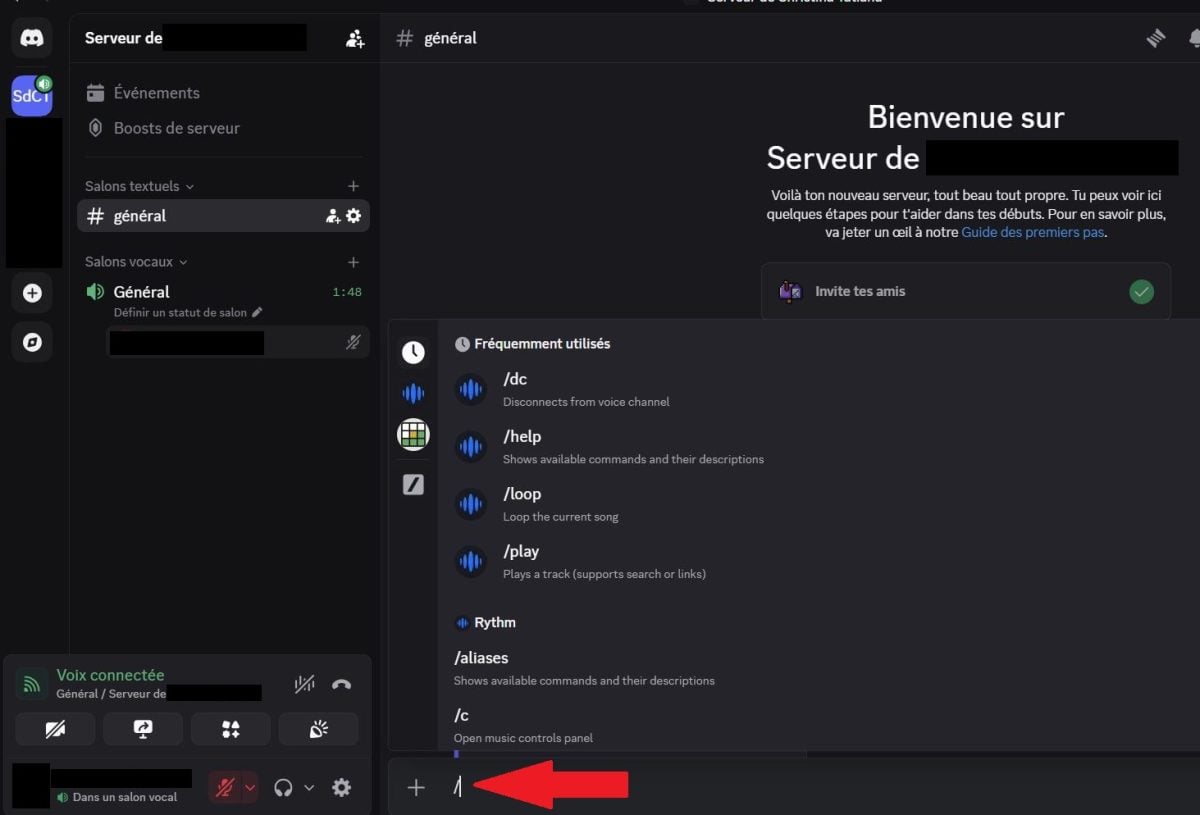Click the invite people icon beside server name
Image resolution: width=1200 pixels, height=815 pixels.
pos(355,39)
